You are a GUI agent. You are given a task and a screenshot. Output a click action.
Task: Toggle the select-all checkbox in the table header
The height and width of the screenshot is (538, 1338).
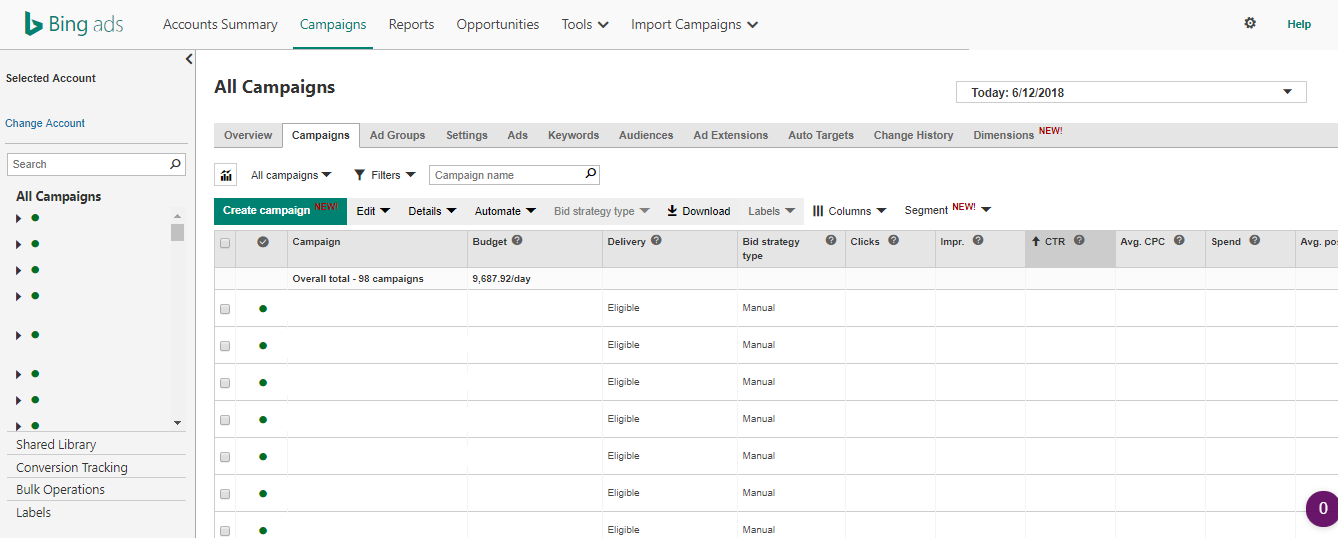point(225,242)
